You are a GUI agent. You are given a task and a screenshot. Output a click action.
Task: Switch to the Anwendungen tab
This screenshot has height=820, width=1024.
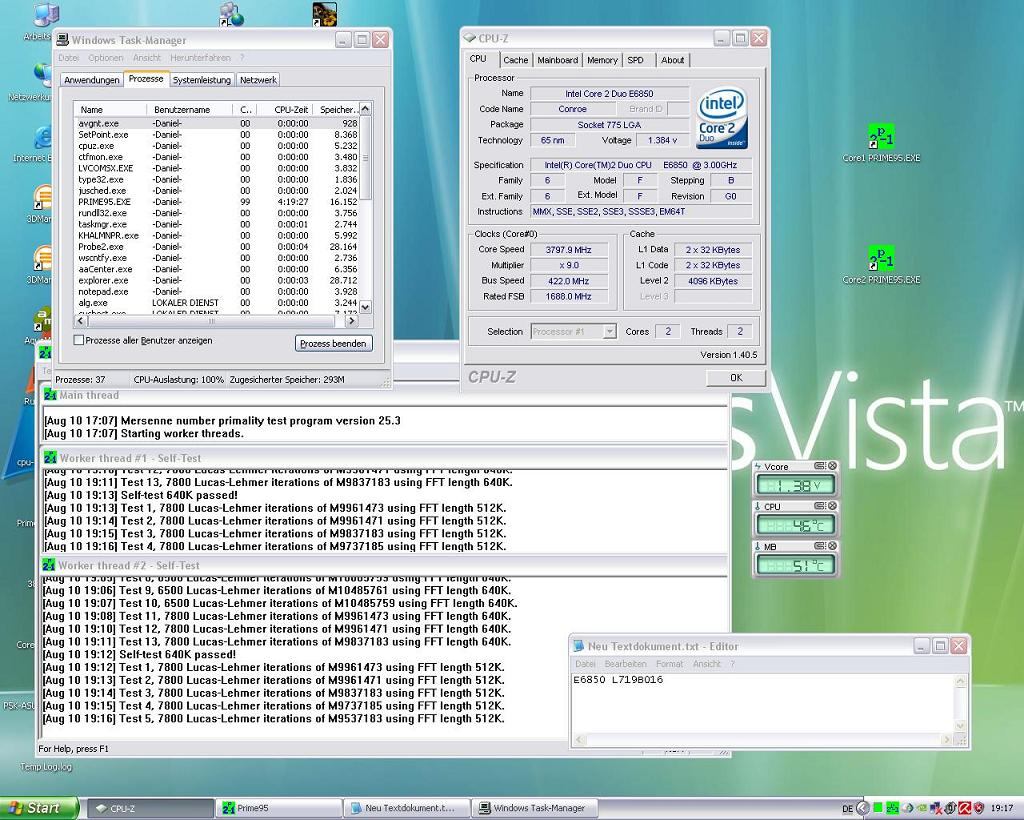[91, 80]
